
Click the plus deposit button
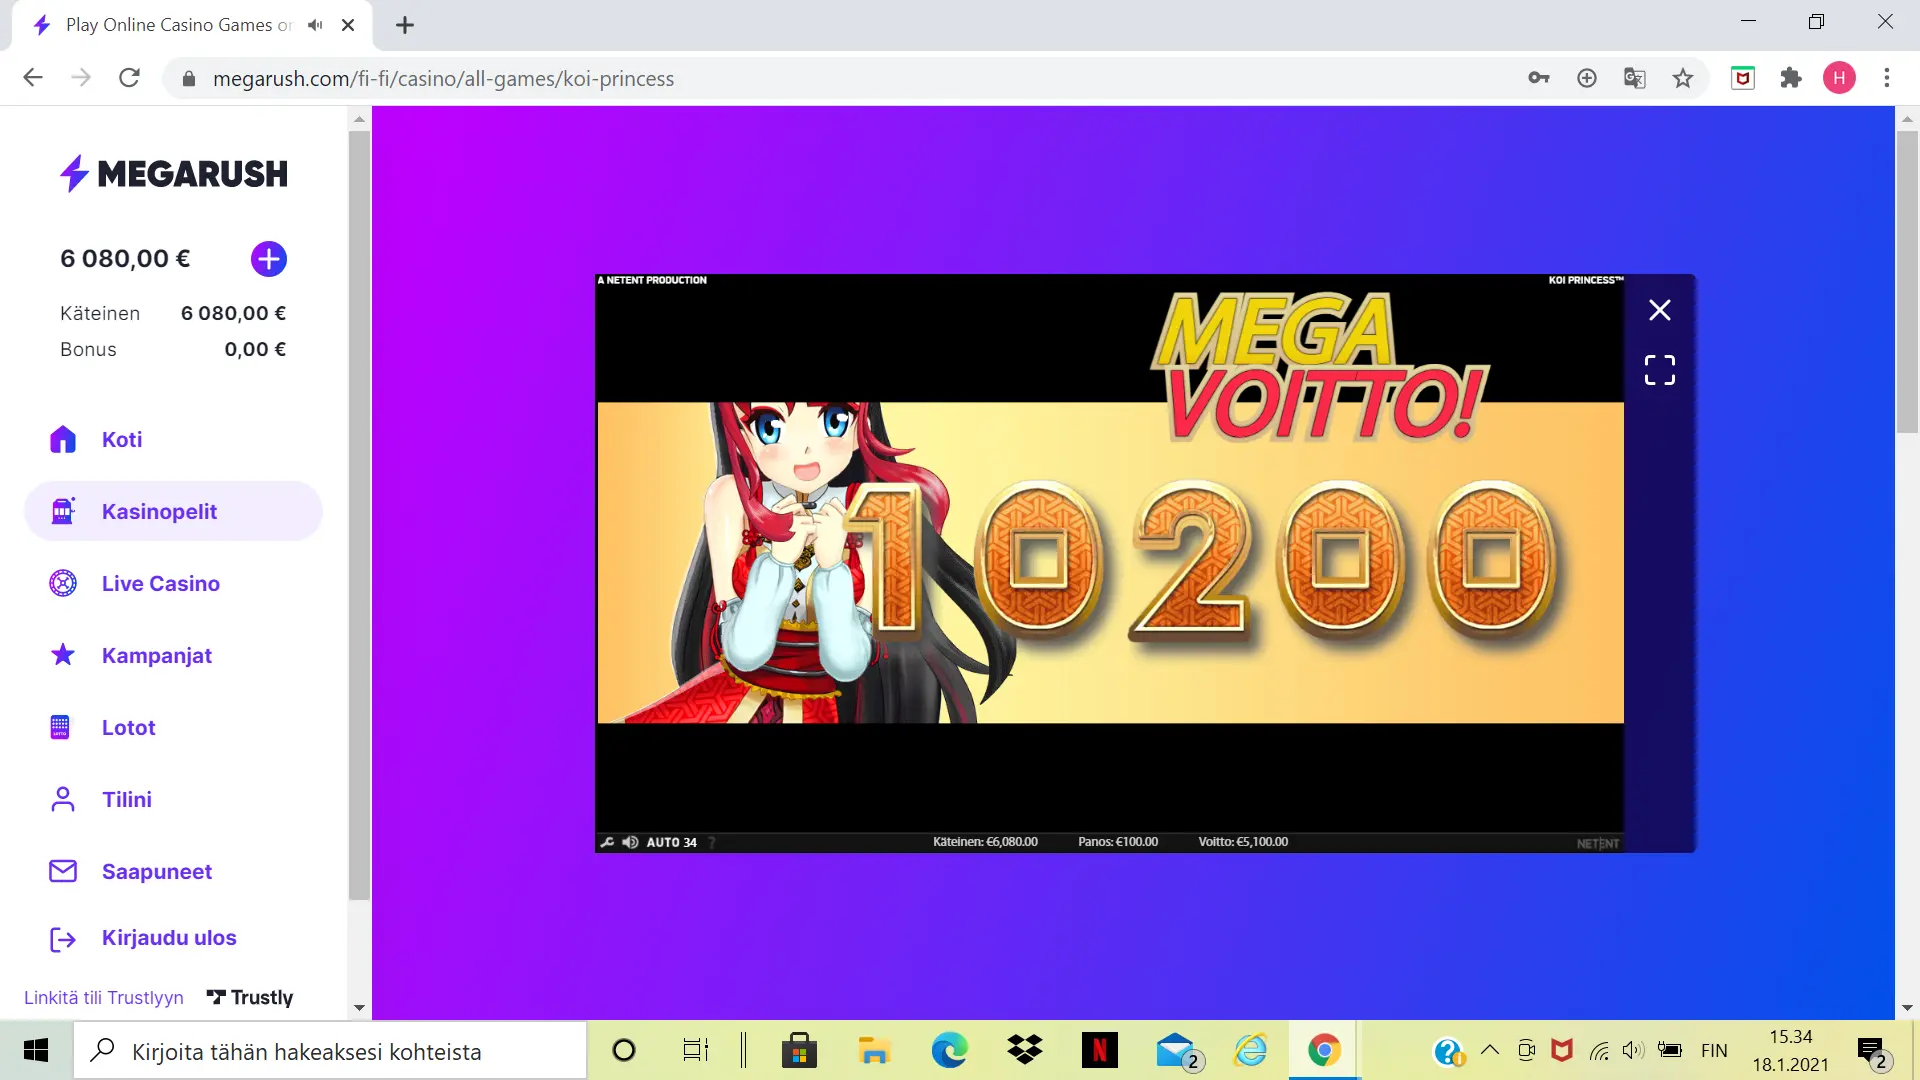(x=268, y=259)
